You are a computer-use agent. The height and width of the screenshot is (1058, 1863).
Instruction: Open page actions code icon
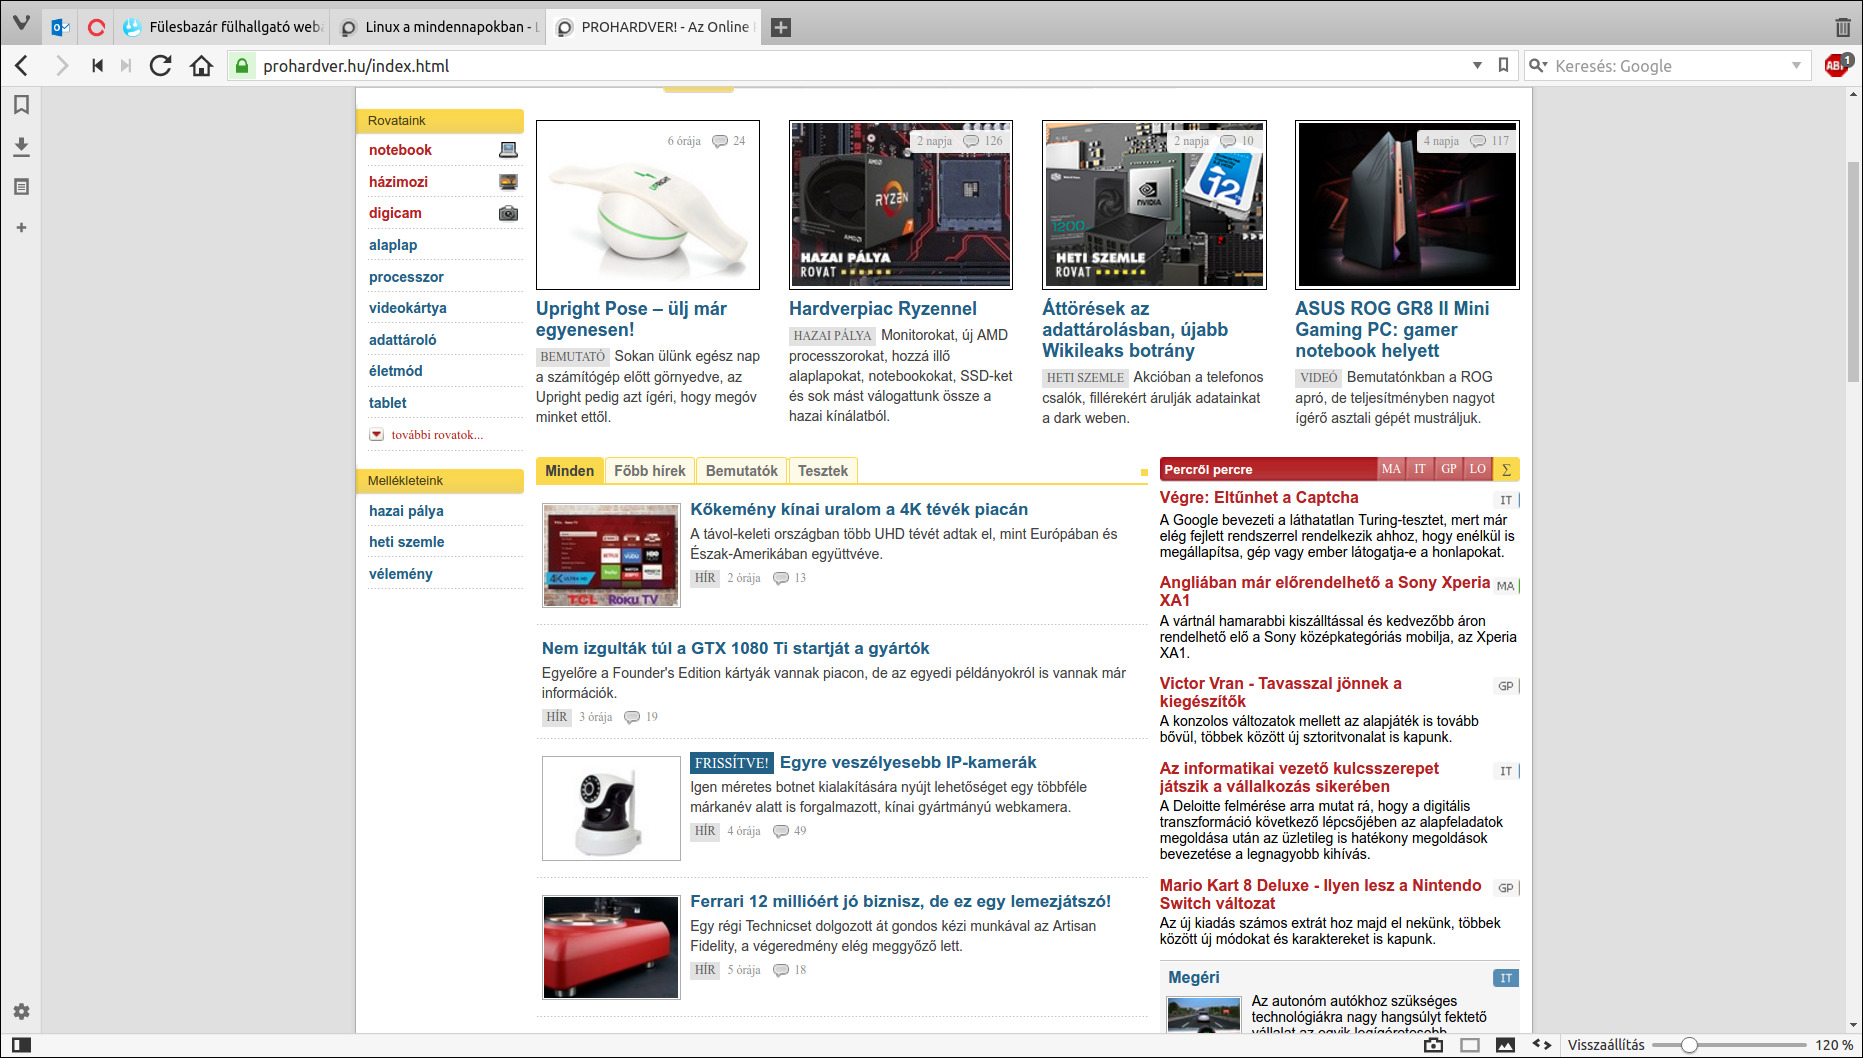pyautogui.click(x=1542, y=1045)
